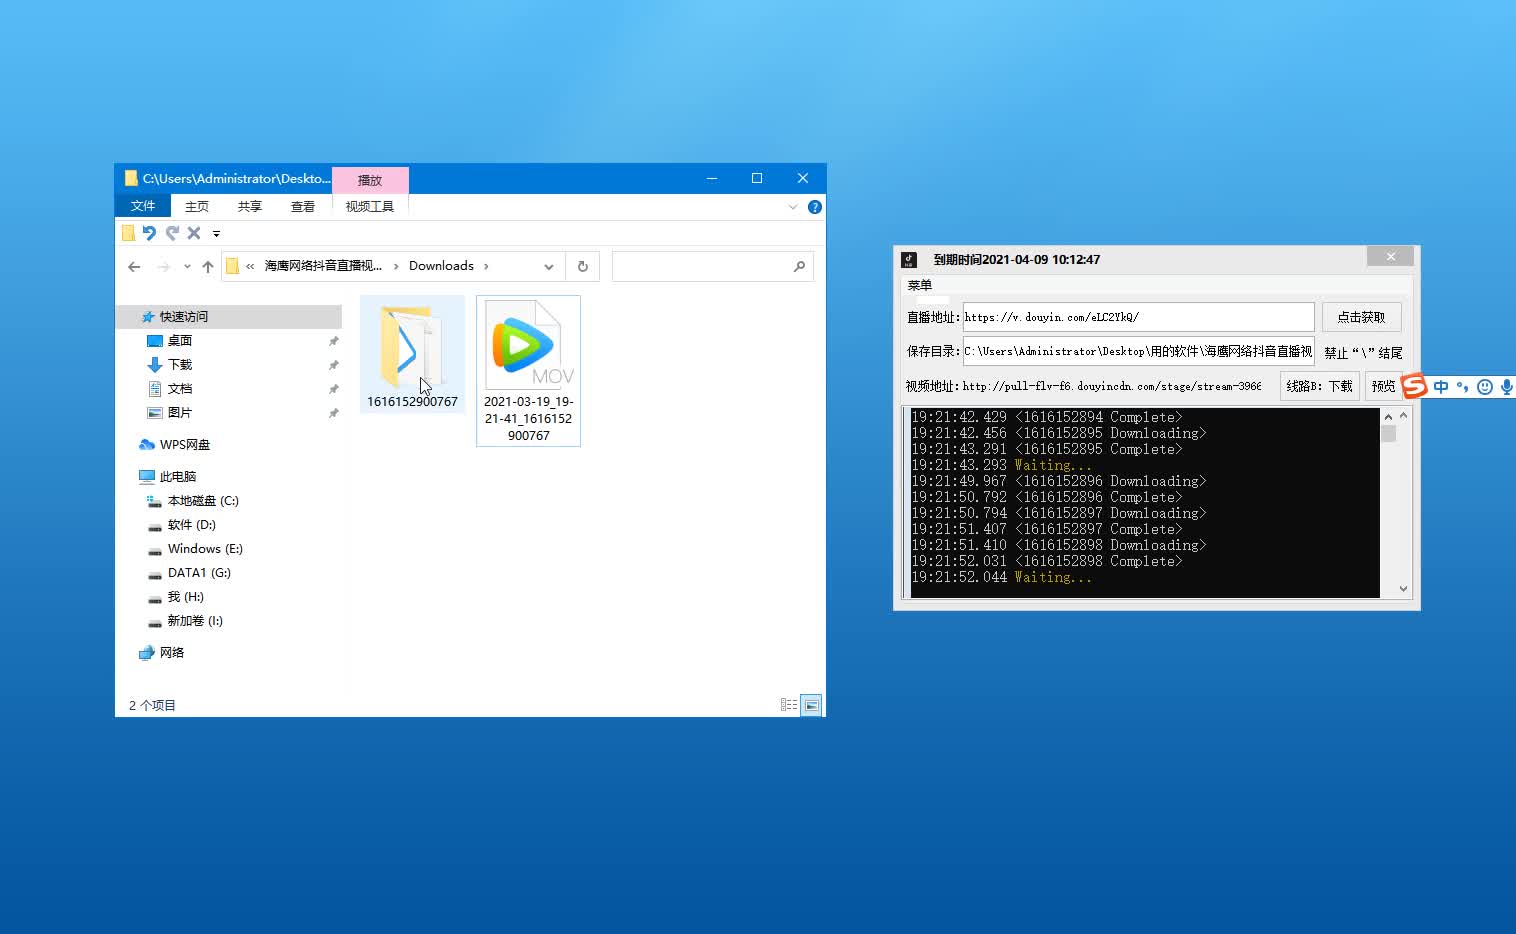
Task: Select the 1616152900767 folder
Action: click(412, 355)
